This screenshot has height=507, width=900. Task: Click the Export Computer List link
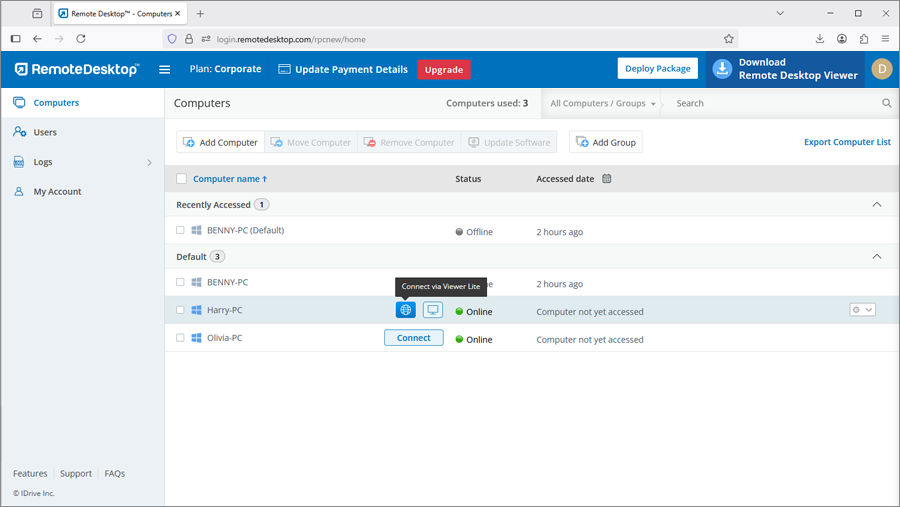tap(847, 142)
